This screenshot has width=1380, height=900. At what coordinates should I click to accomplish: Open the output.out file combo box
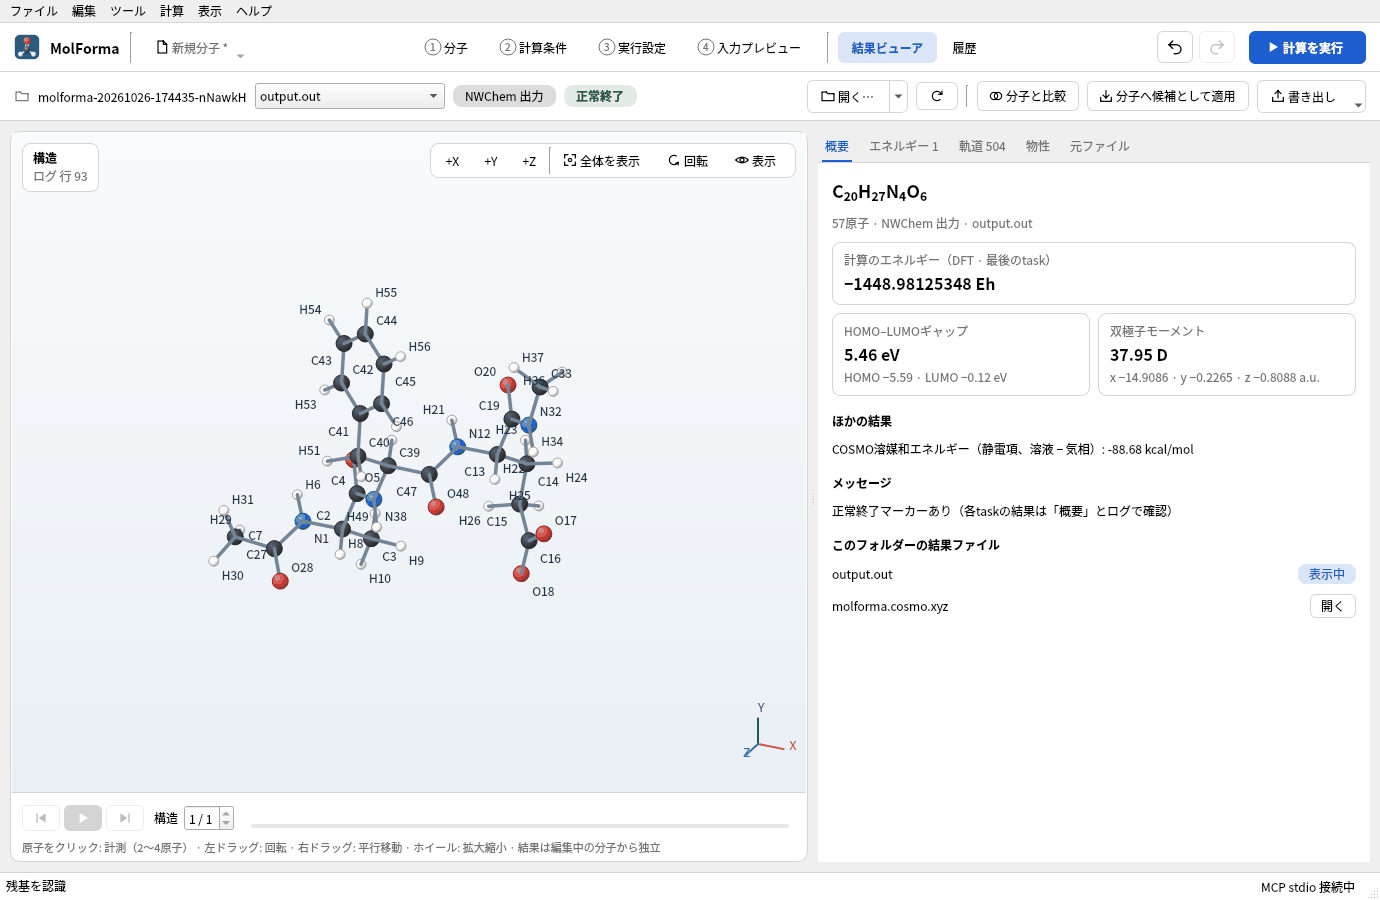coord(350,96)
